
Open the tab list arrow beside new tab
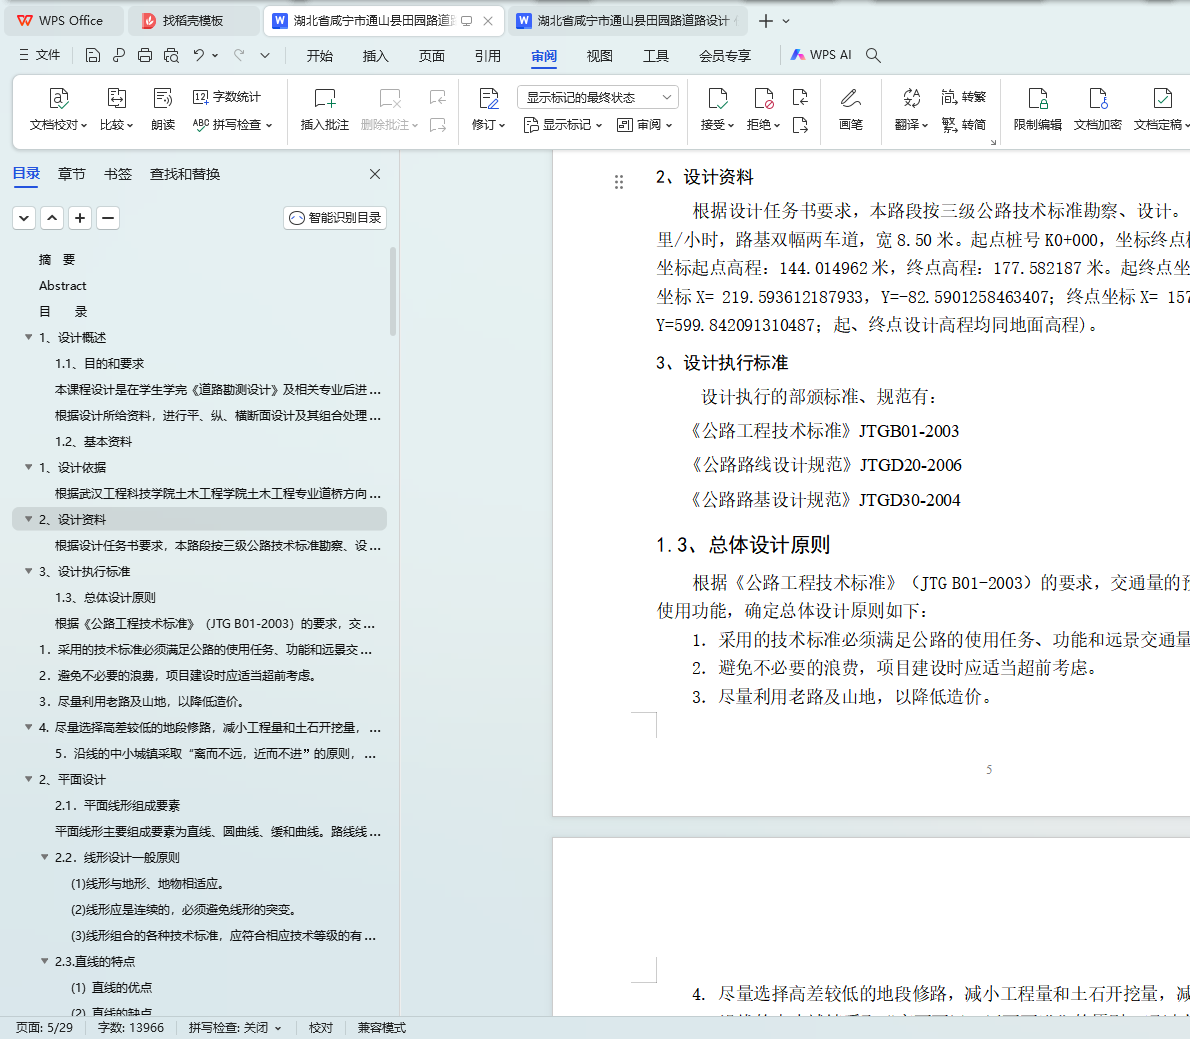pos(786,21)
